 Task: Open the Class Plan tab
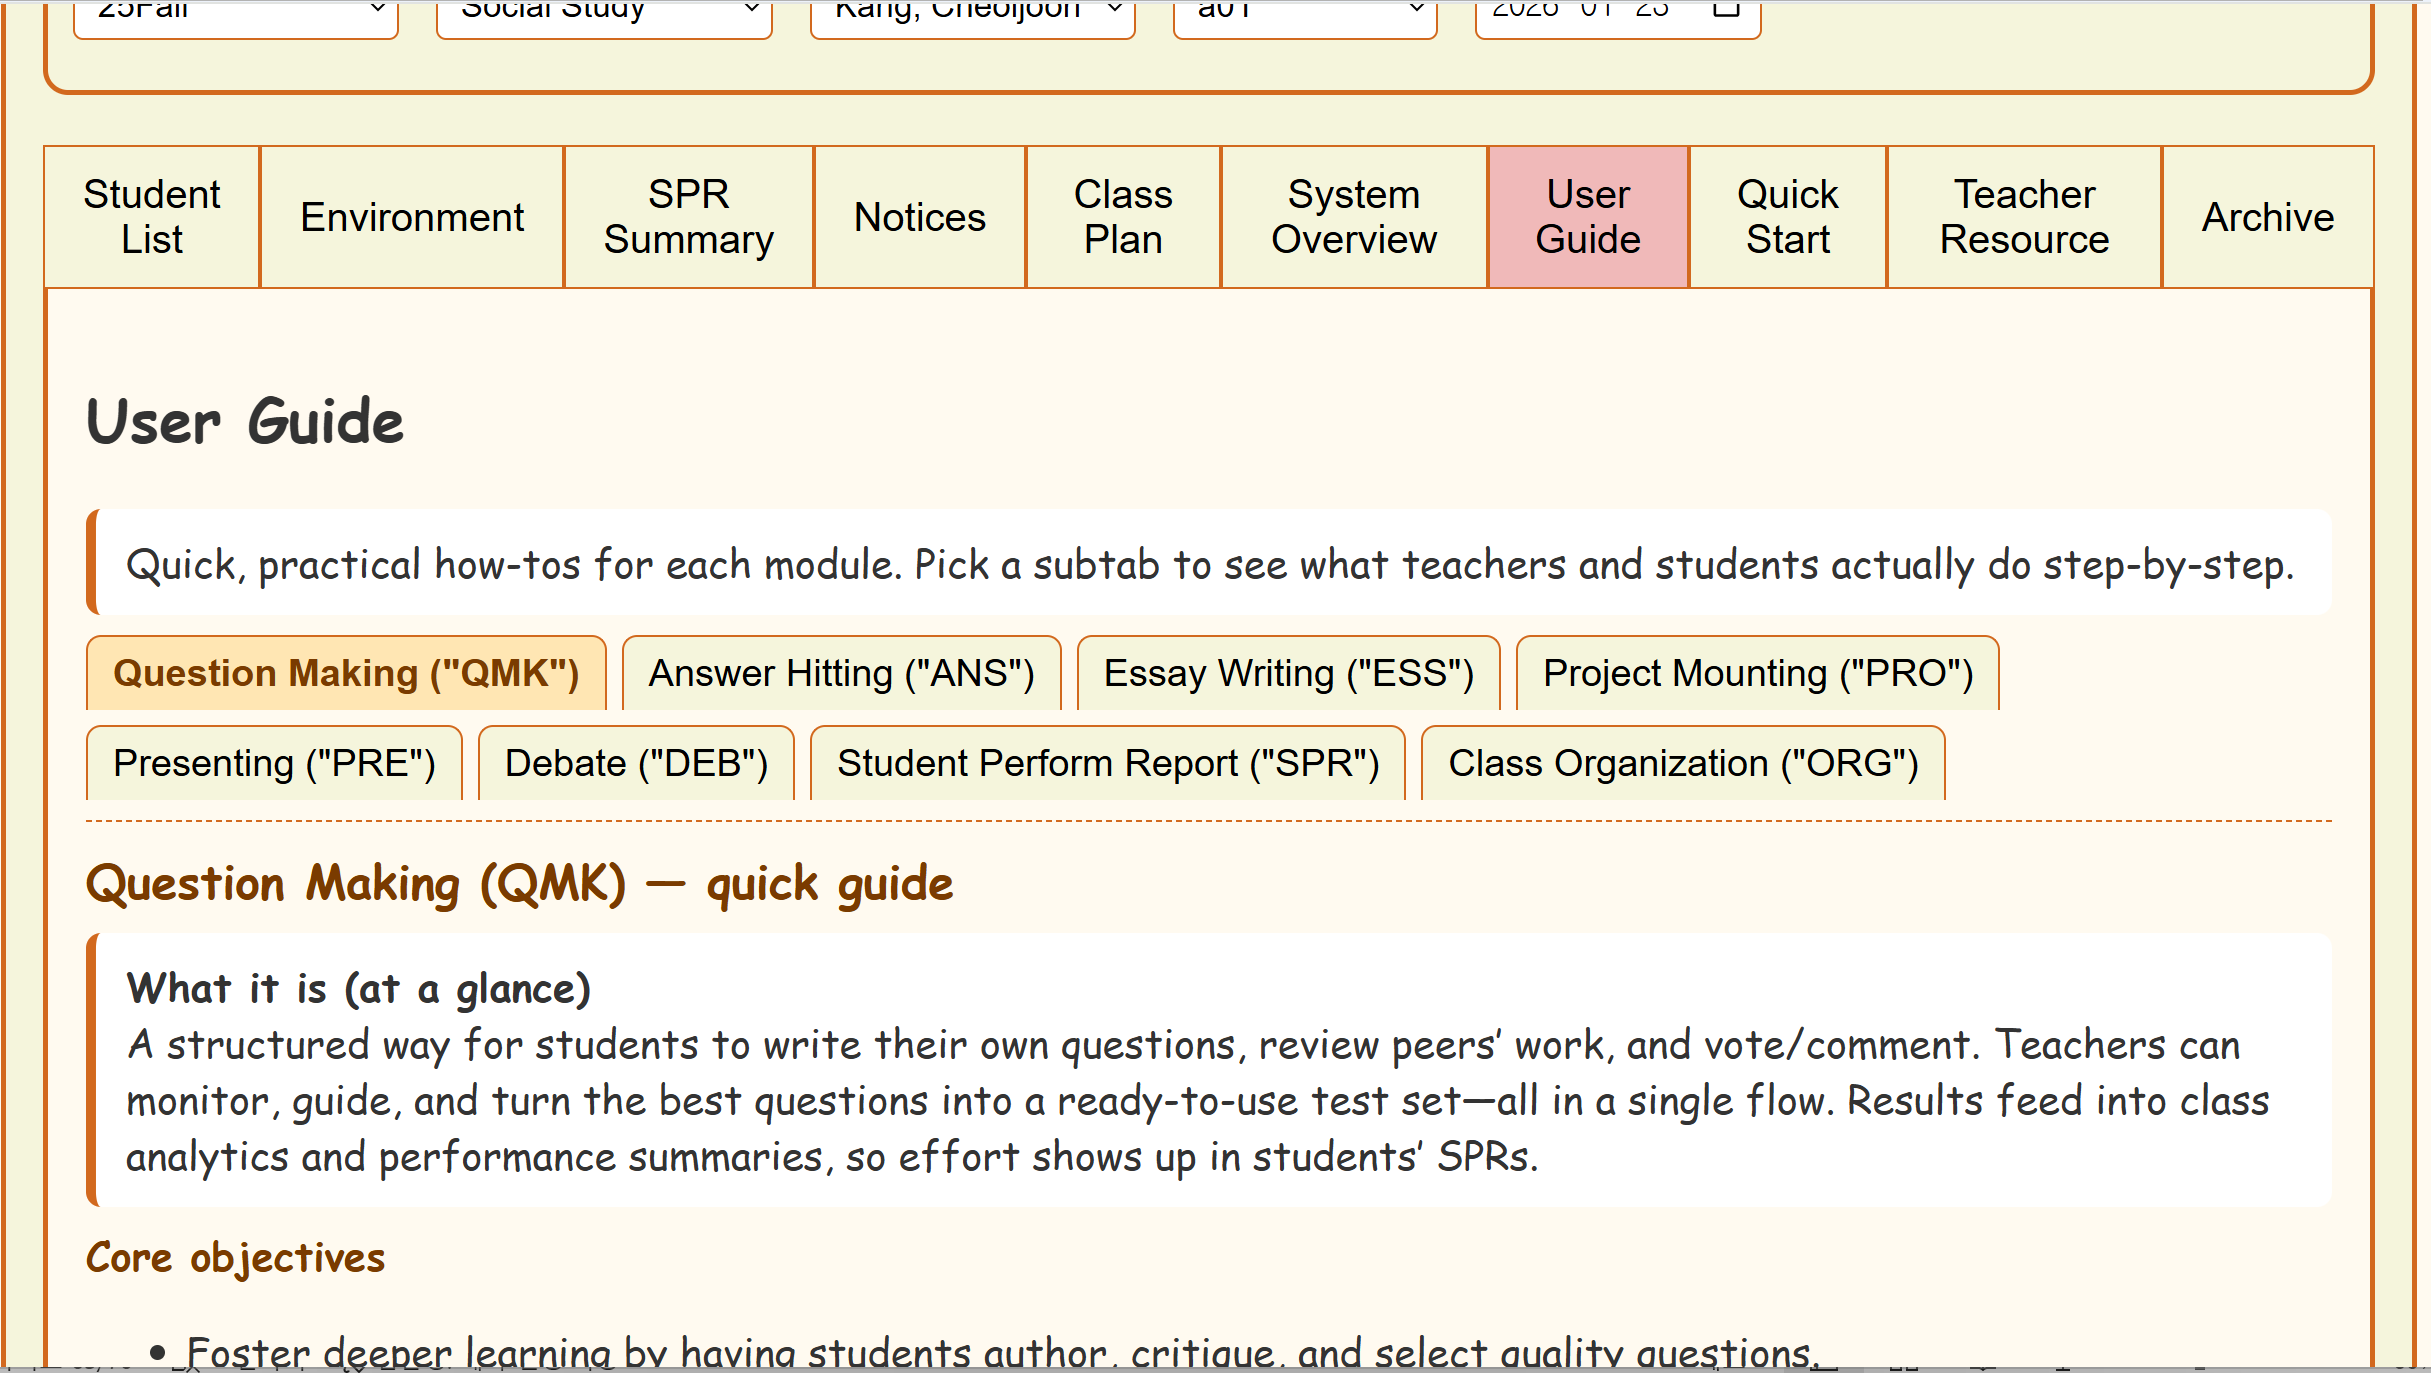(1123, 217)
